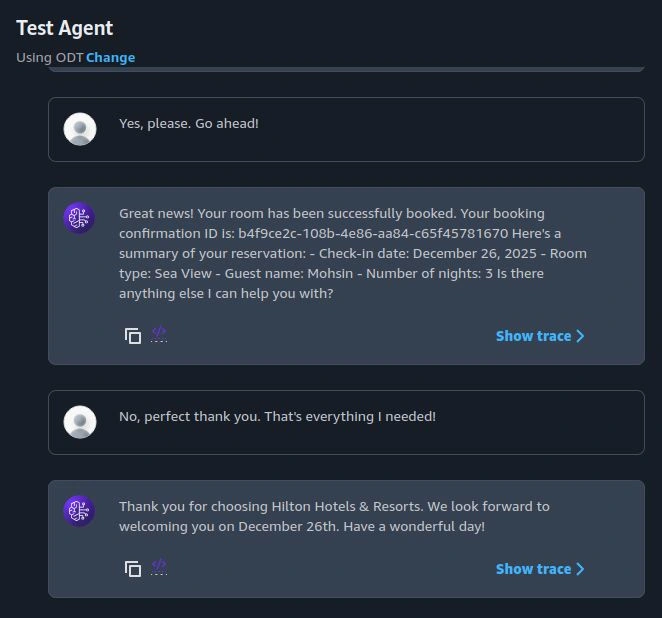The height and width of the screenshot is (618, 662).
Task: Click code icon under Hilton thank-you message
Action: (159, 567)
